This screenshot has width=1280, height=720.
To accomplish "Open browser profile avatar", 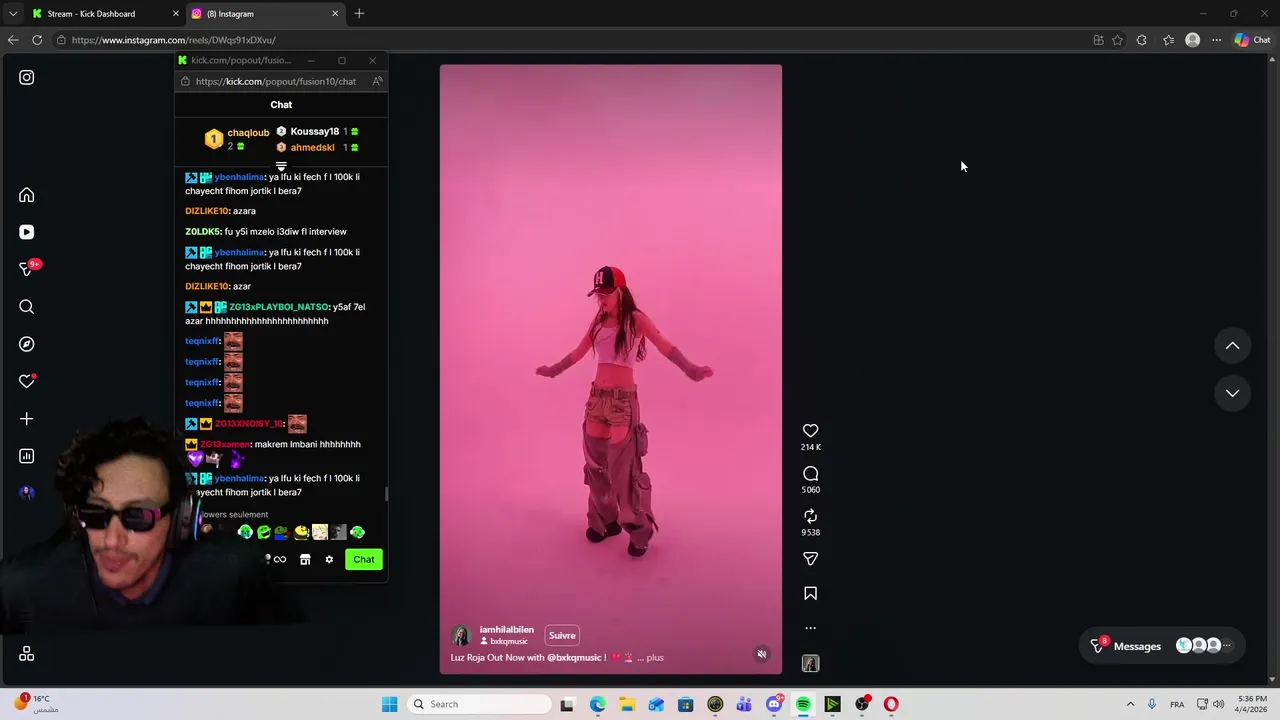I will coord(1192,40).
